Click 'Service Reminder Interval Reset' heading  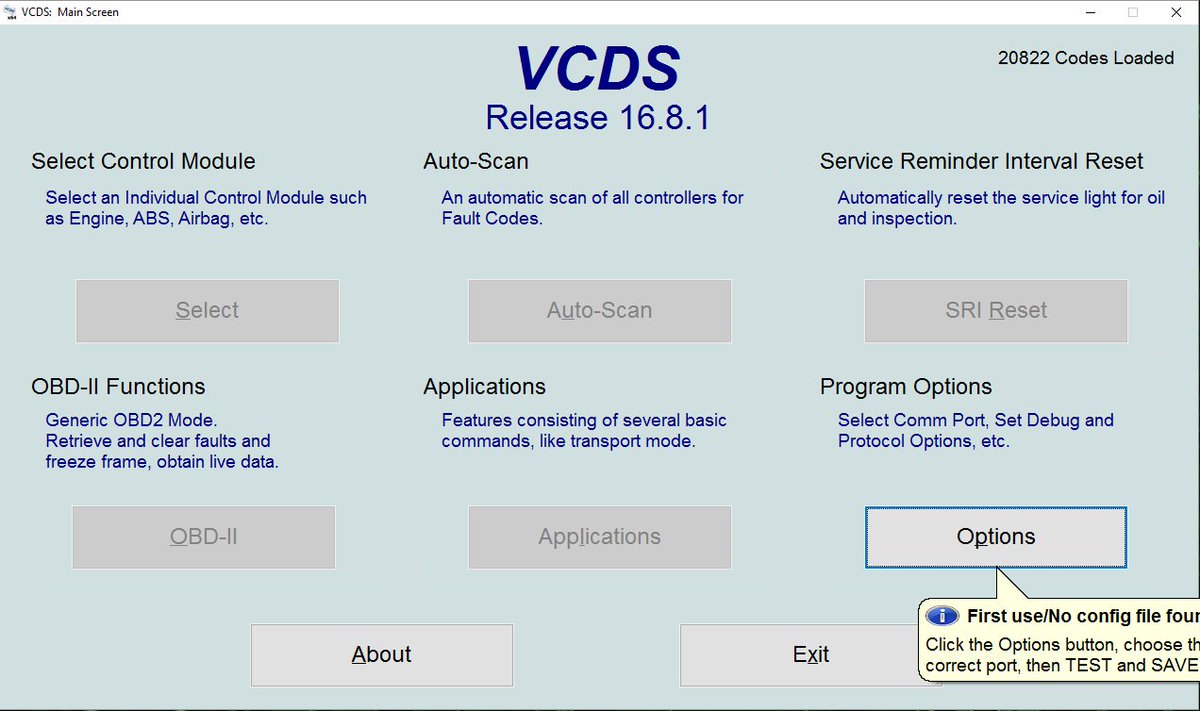pyautogui.click(x=982, y=162)
